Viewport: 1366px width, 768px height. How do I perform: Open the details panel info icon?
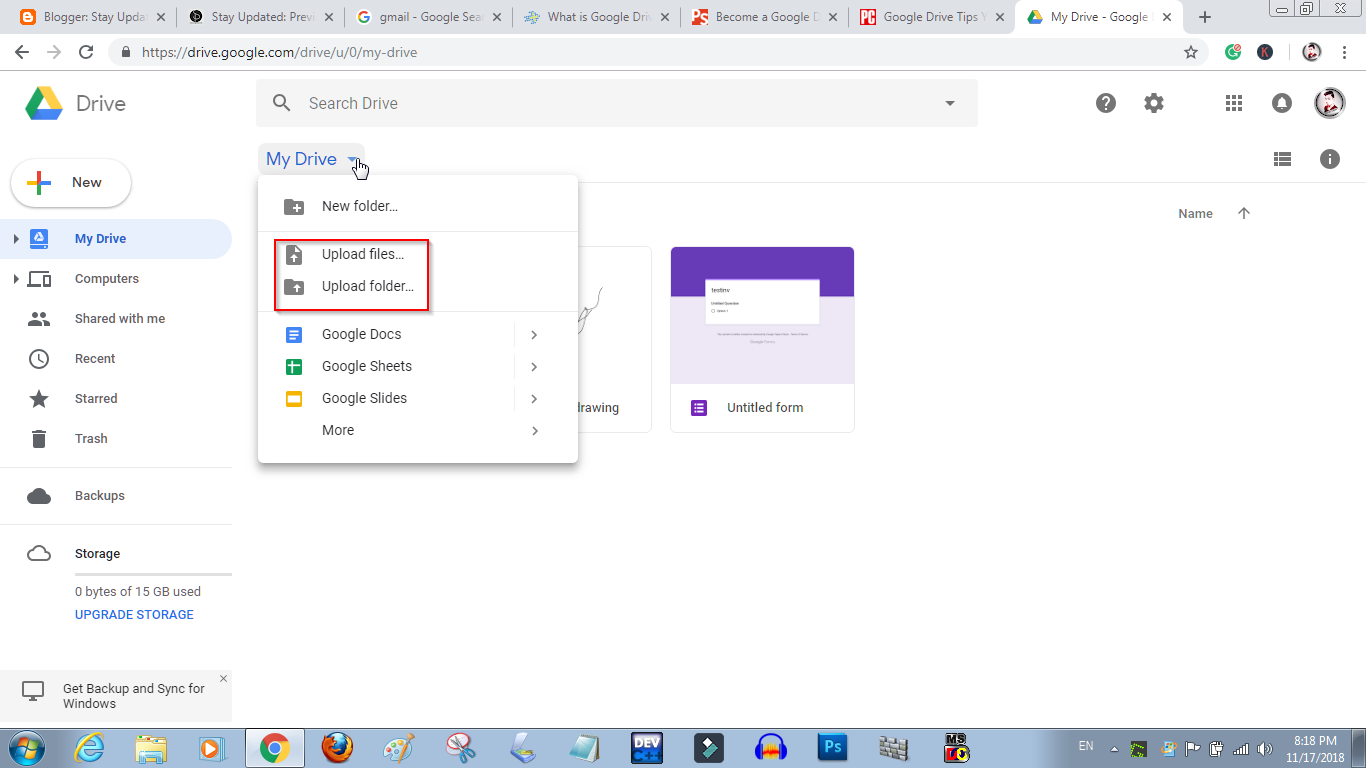click(x=1329, y=158)
